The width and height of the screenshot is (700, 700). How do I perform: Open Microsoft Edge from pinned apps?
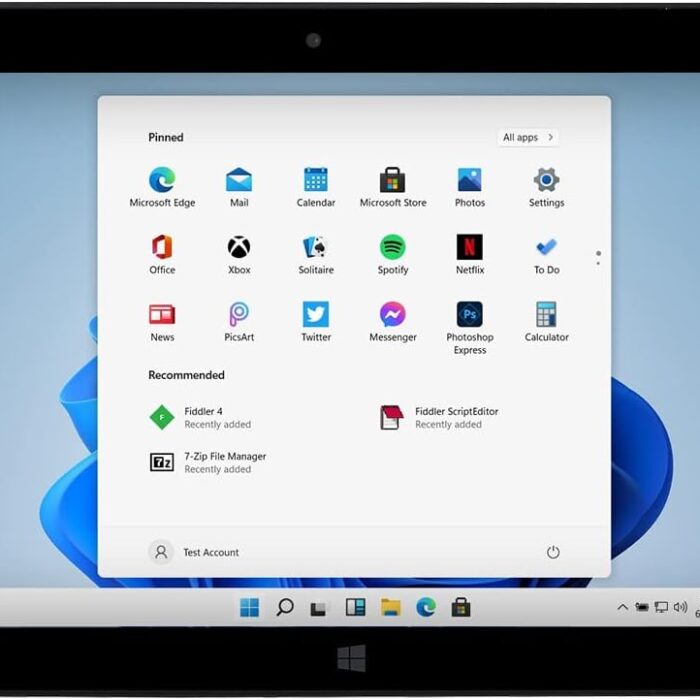(x=162, y=187)
